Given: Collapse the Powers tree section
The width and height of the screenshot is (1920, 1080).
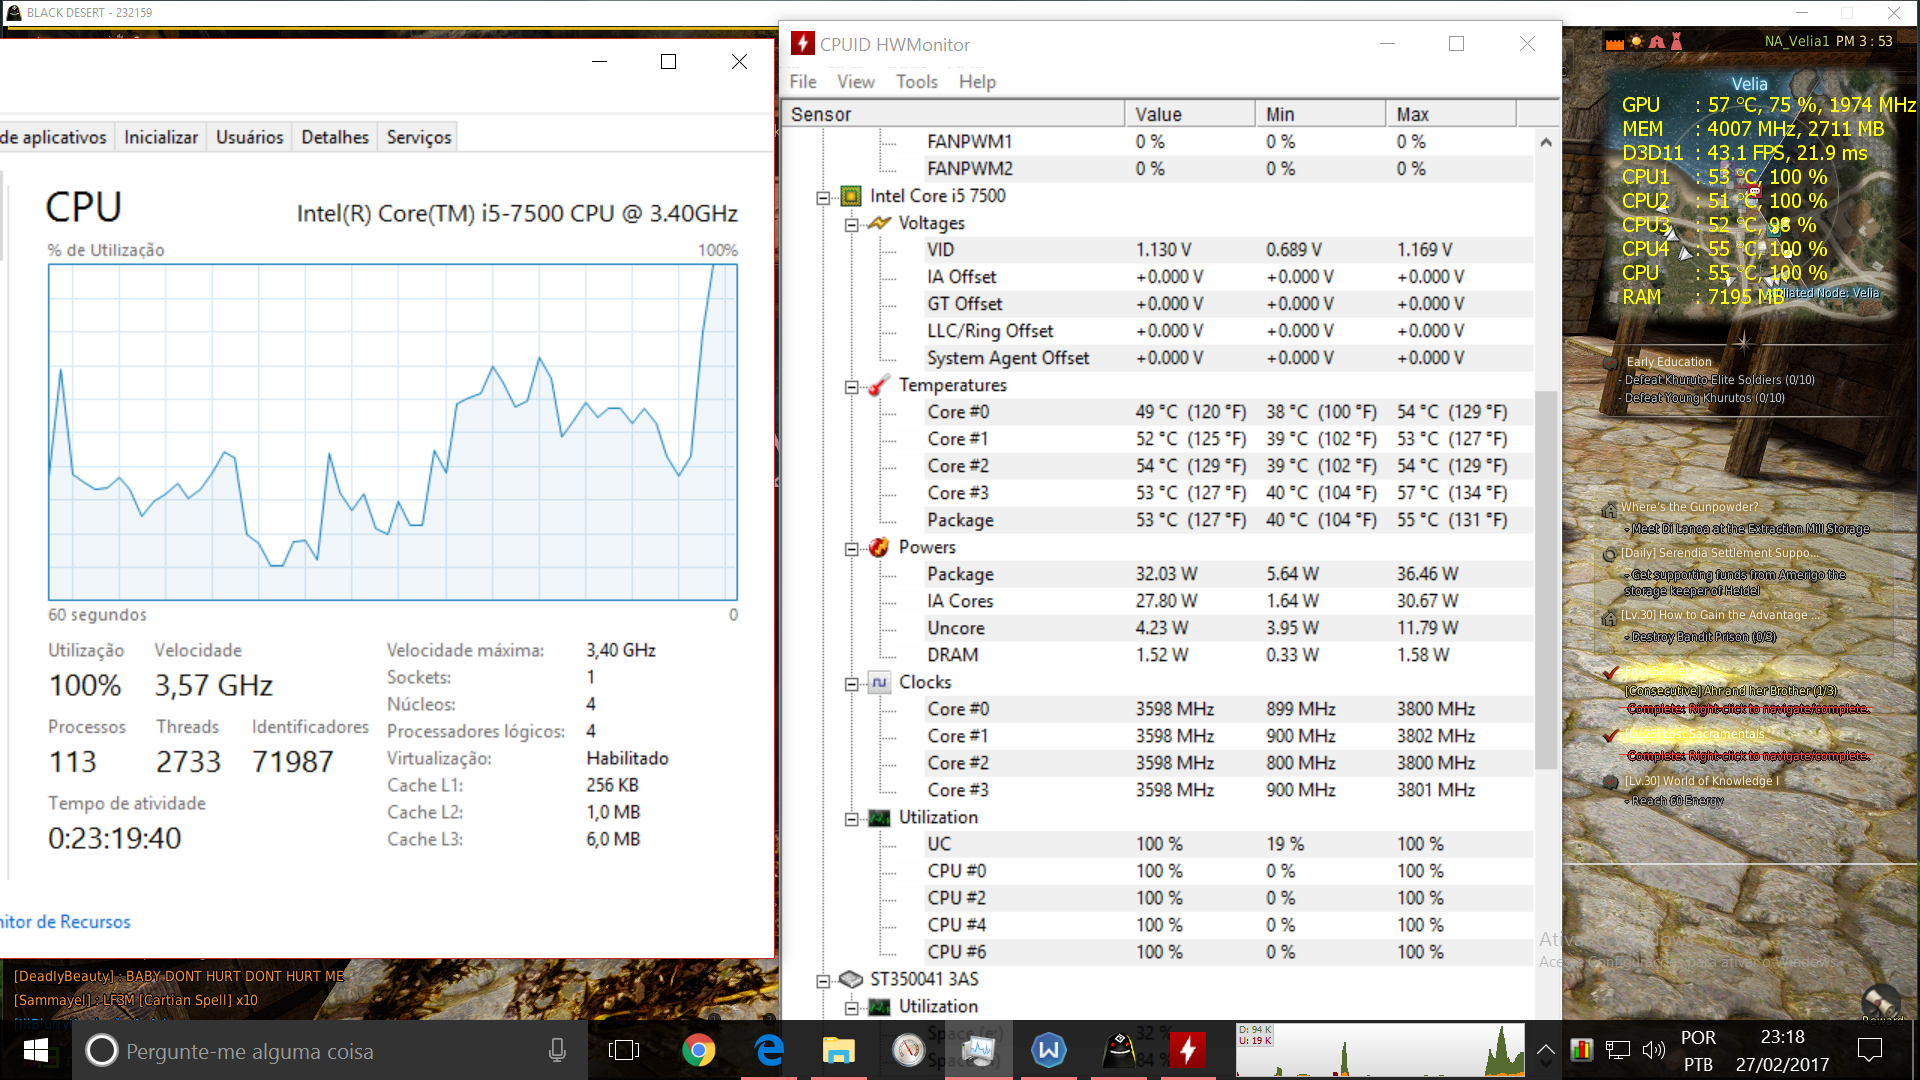Looking at the screenshot, I should point(851,548).
